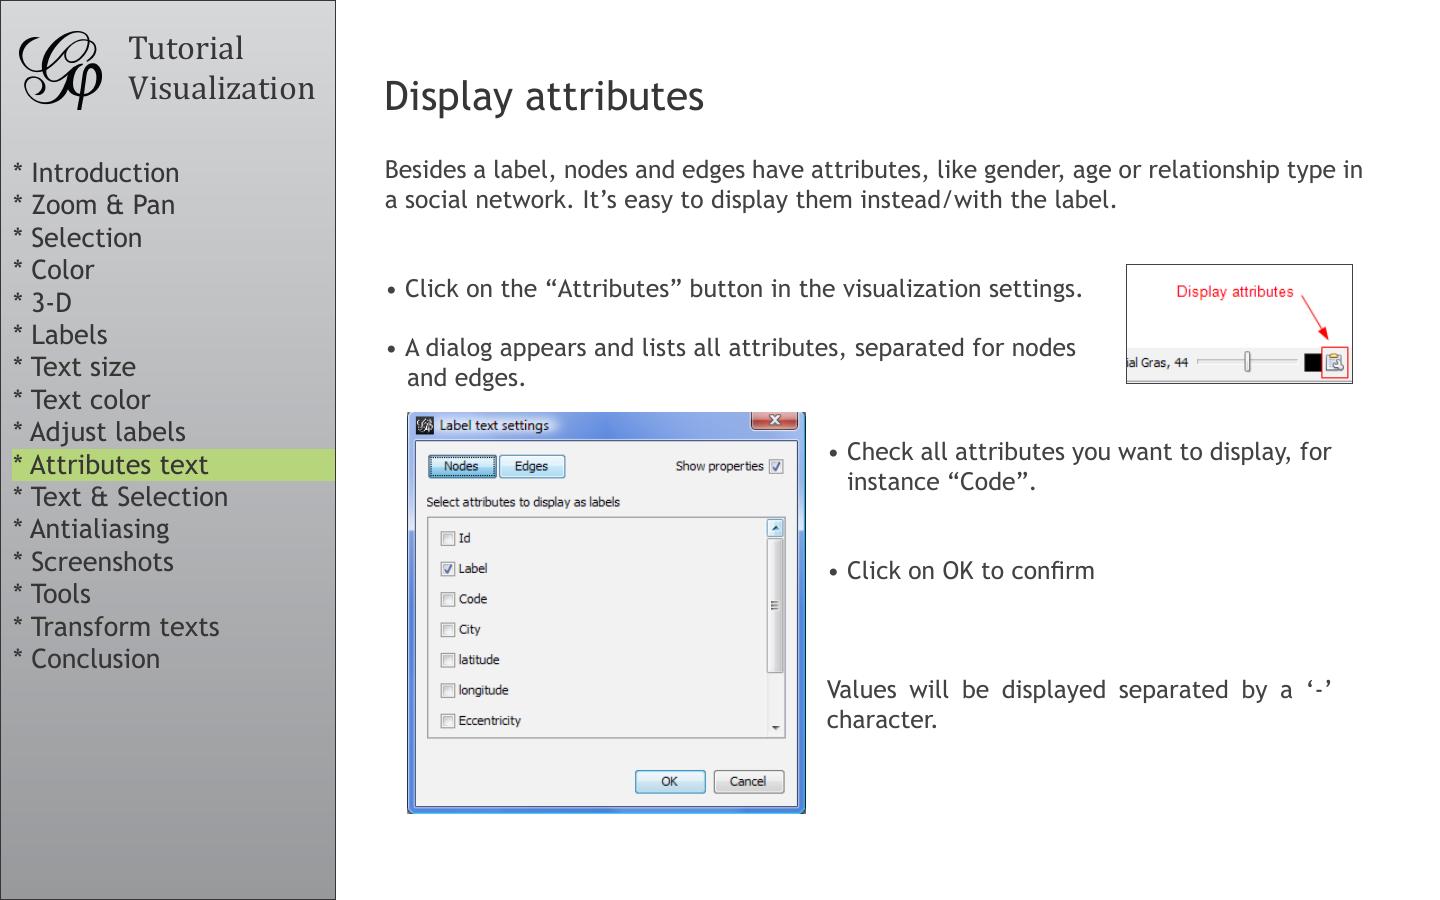
Task: Select the highlighted Attributes text section
Action: (x=173, y=465)
